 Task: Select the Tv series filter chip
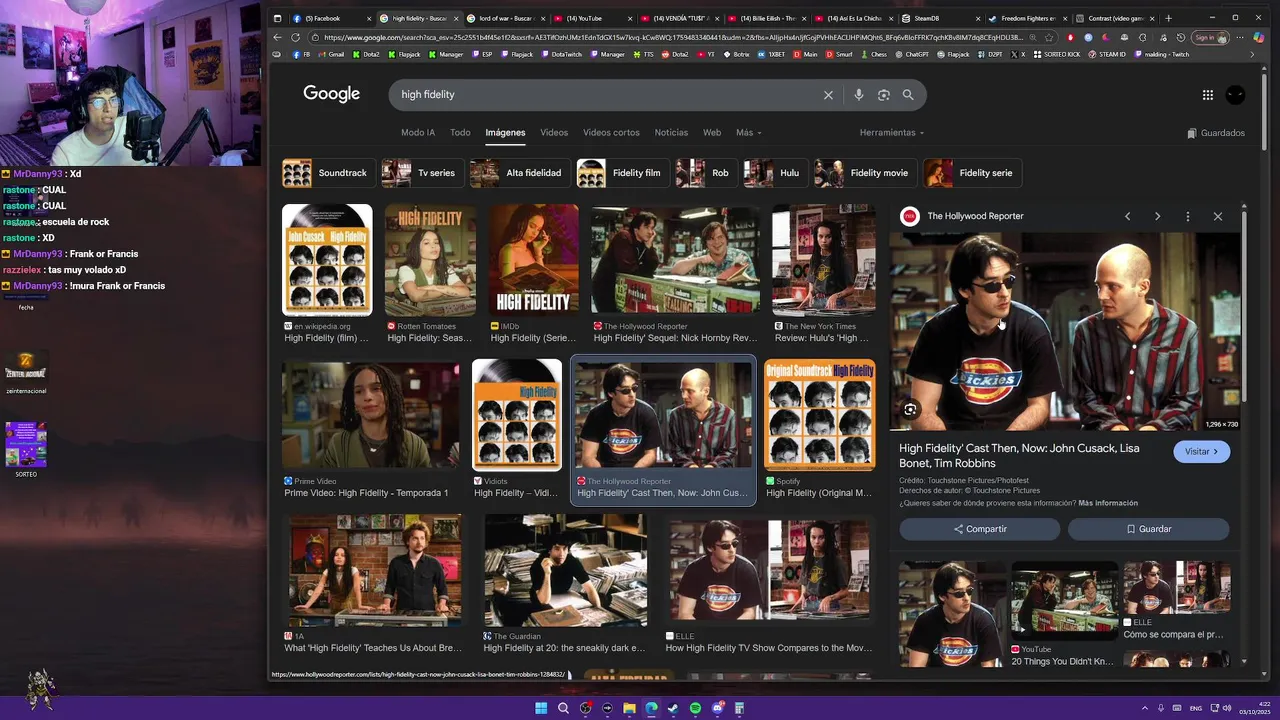422,173
